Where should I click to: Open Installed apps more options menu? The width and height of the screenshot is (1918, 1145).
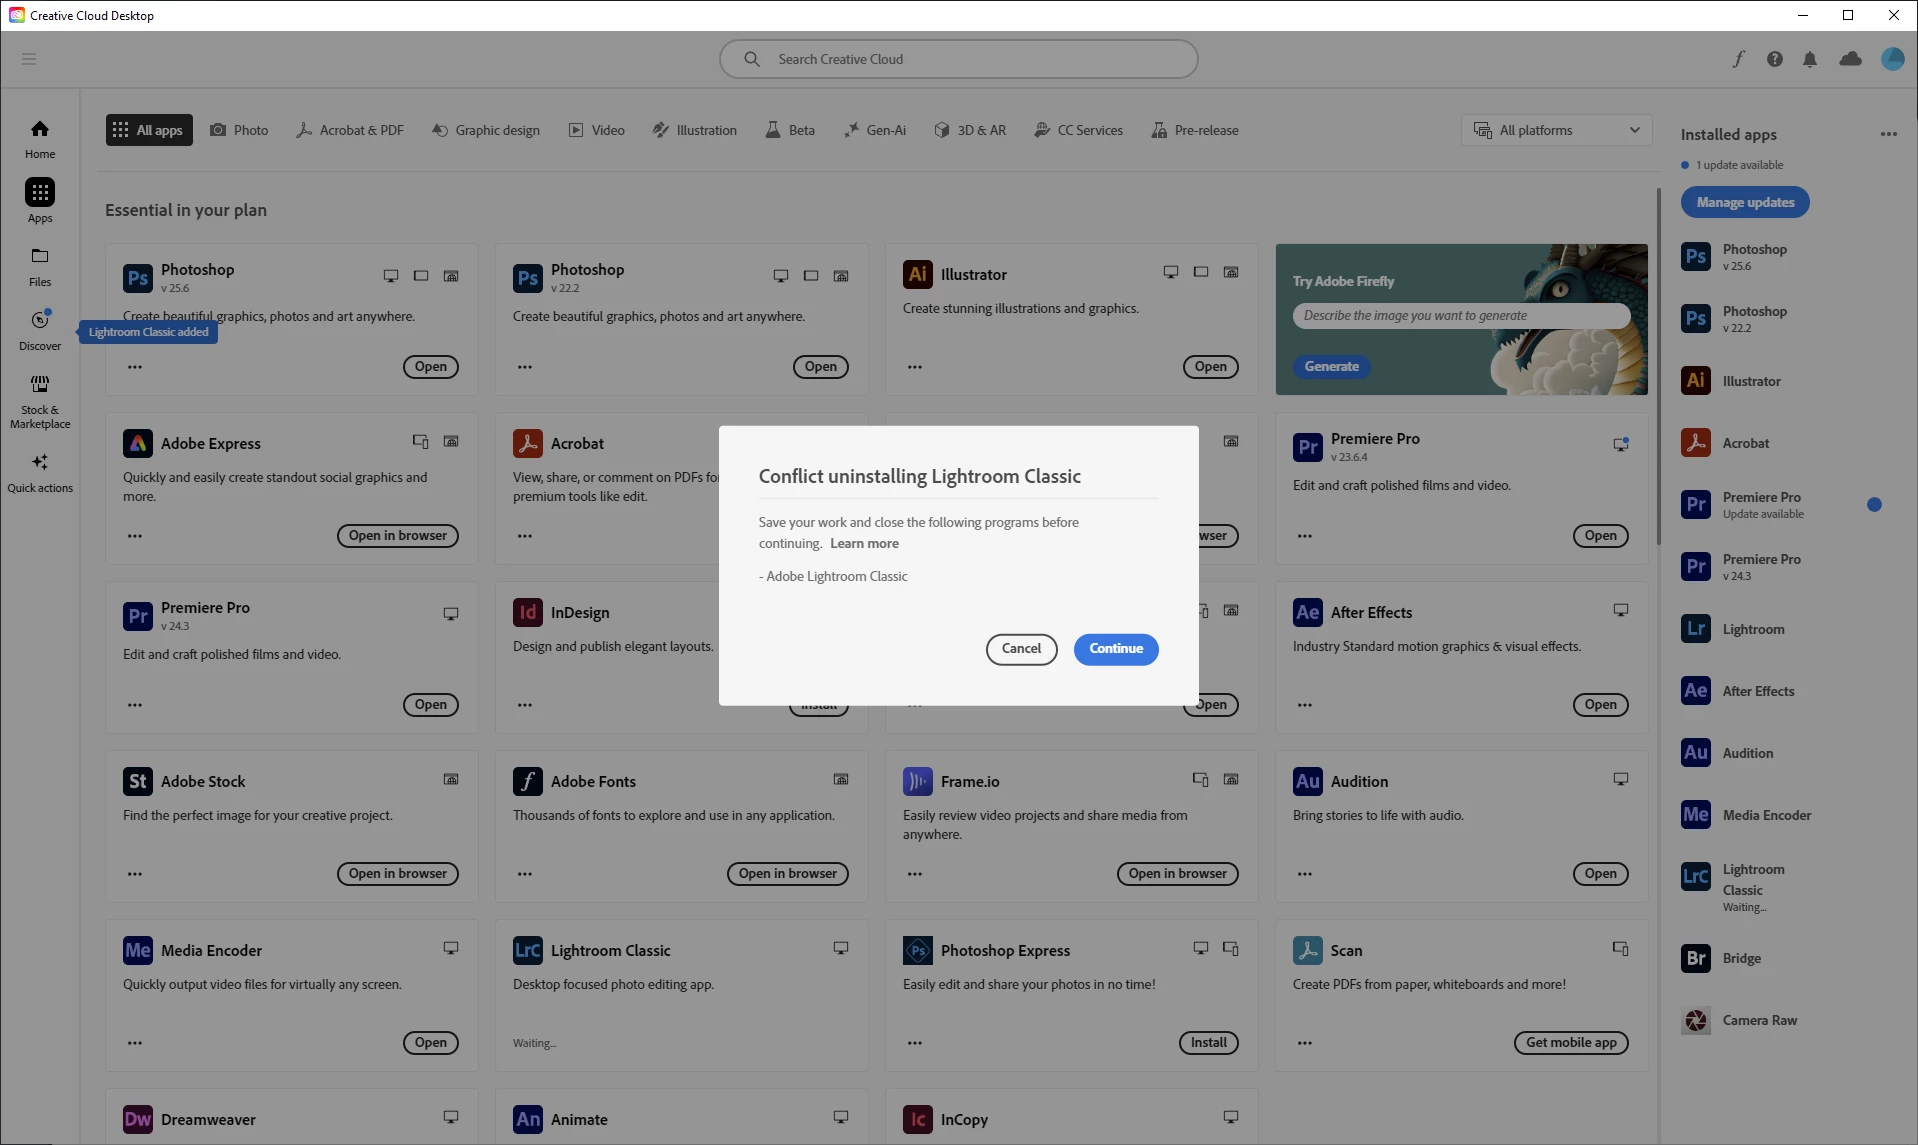1888,134
